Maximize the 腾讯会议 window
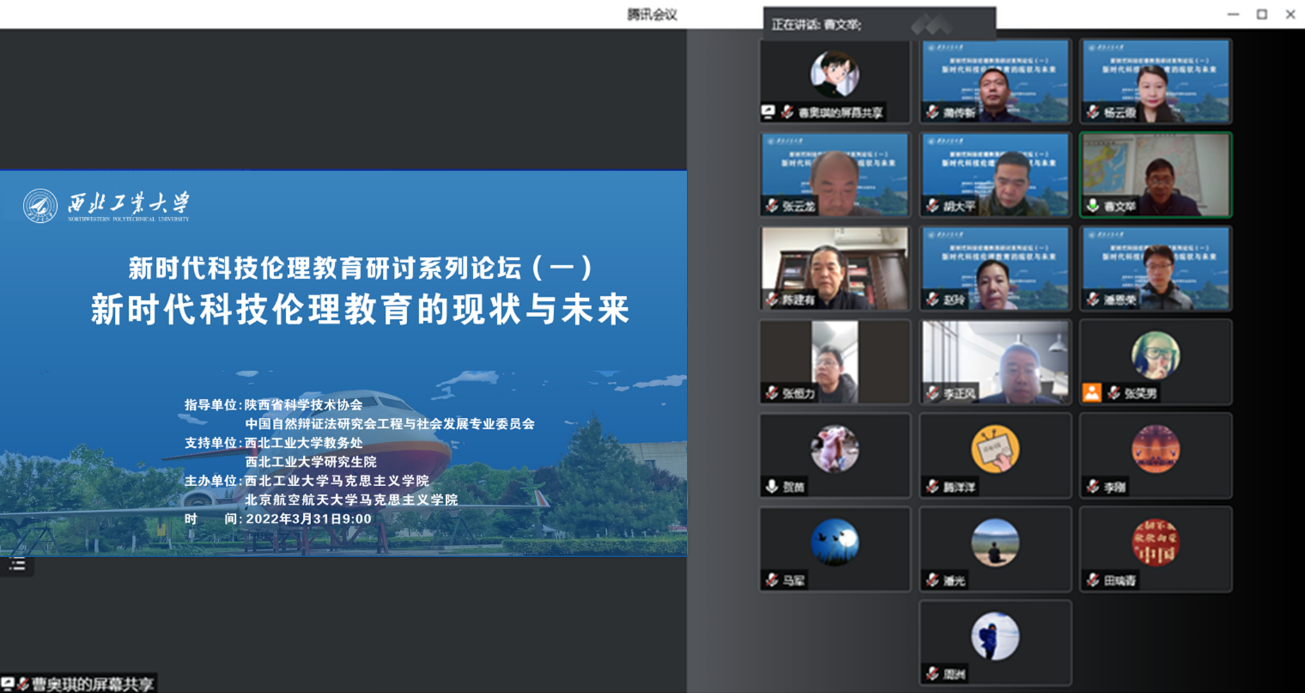This screenshot has height=693, width=1305. point(1262,14)
